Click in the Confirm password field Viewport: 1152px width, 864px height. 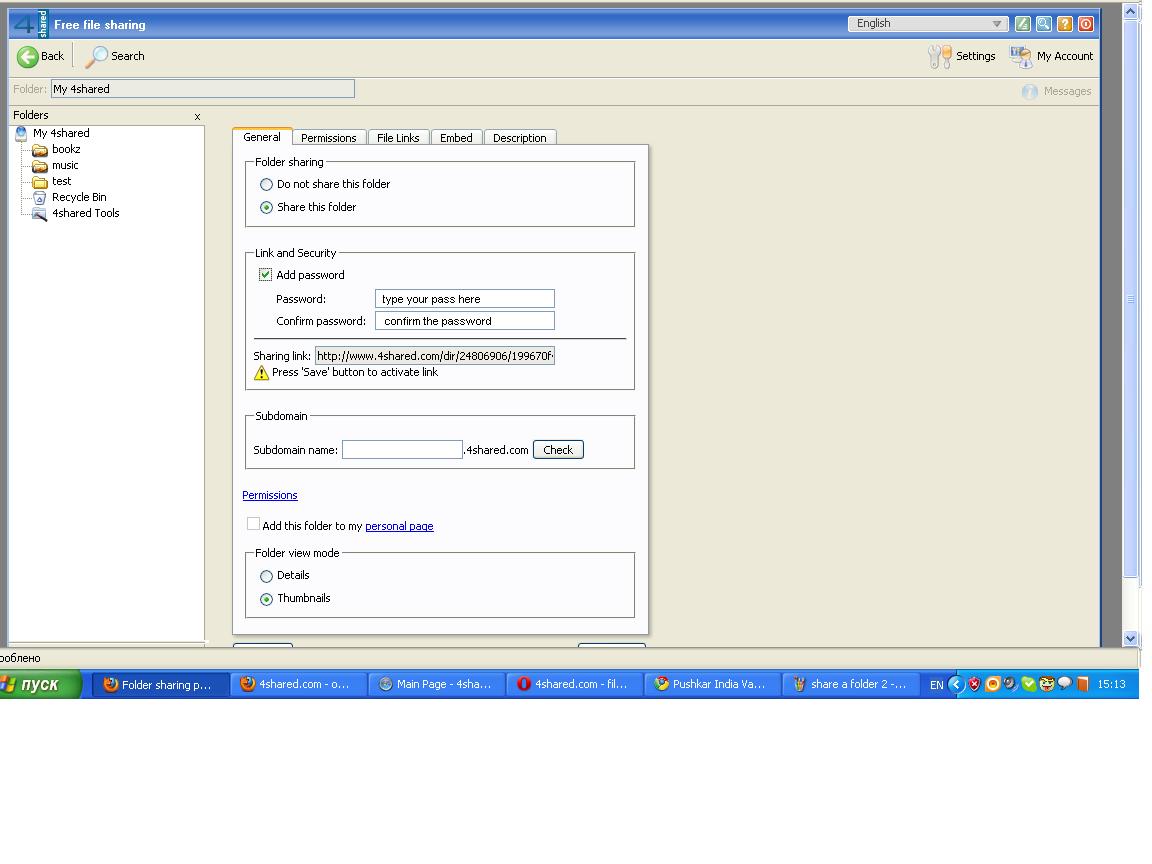point(464,321)
